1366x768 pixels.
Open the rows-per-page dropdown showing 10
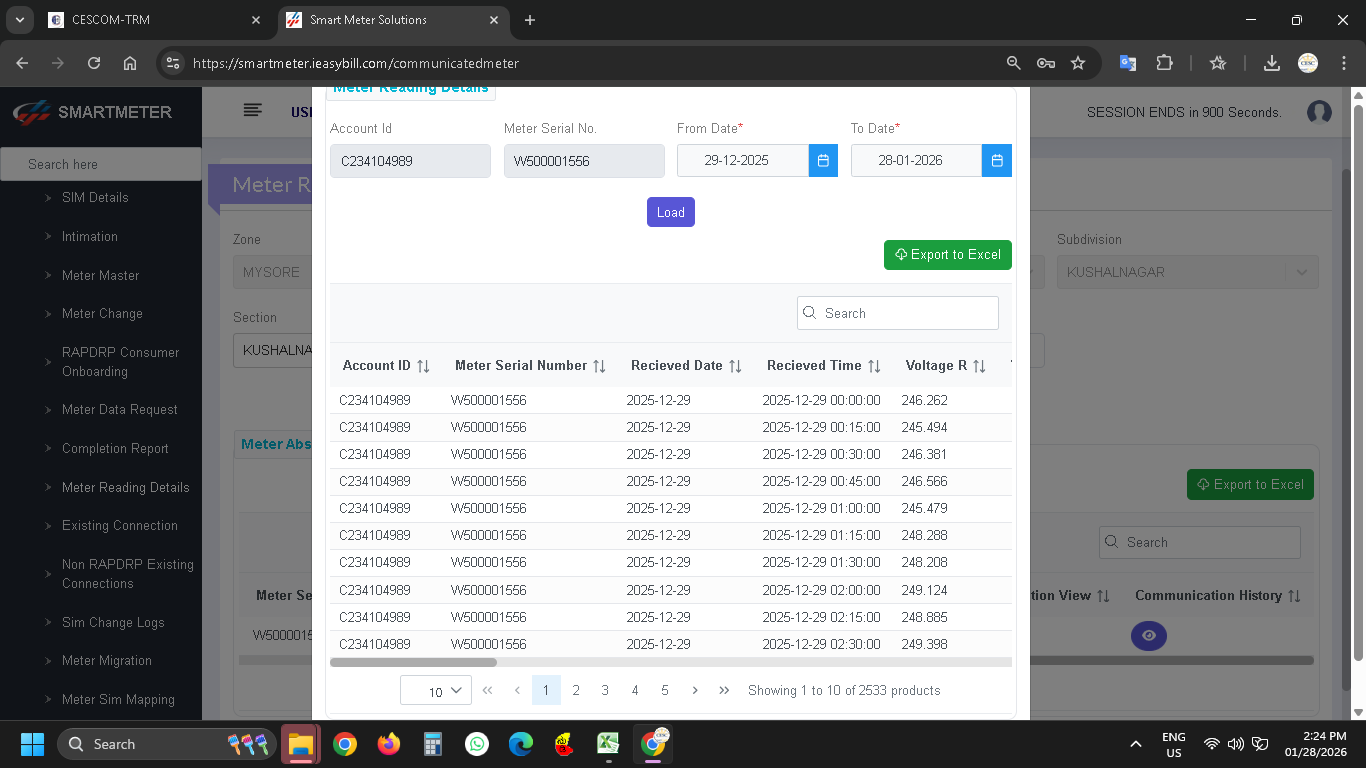tap(435, 691)
